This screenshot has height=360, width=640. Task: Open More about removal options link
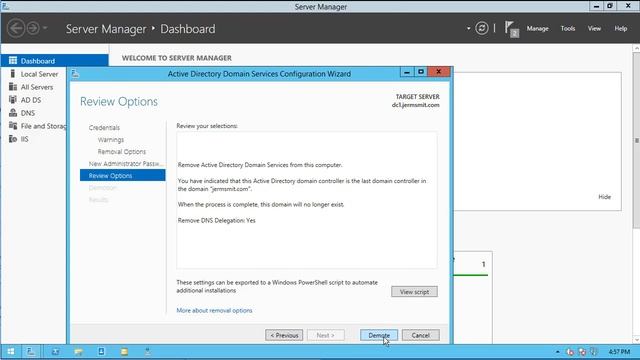[214, 310]
